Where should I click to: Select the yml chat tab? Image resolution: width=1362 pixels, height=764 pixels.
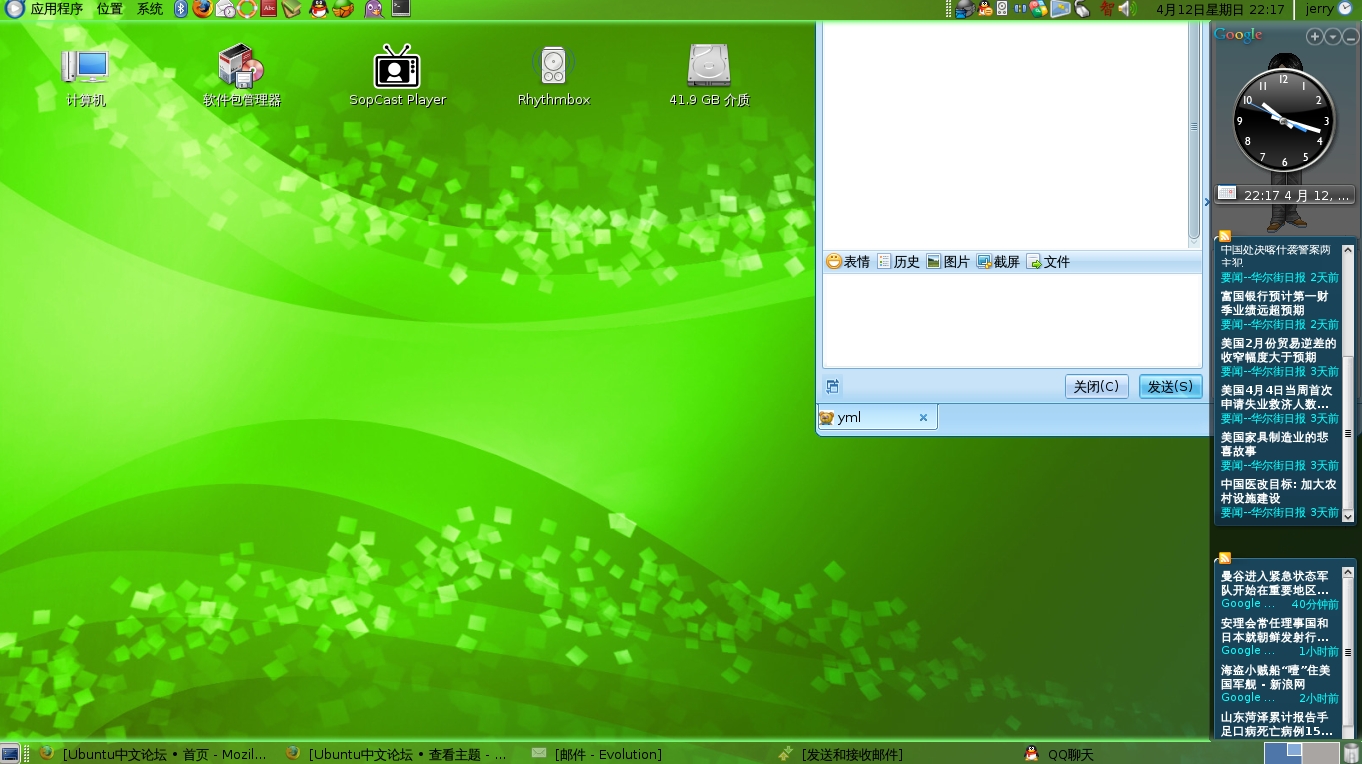877,417
